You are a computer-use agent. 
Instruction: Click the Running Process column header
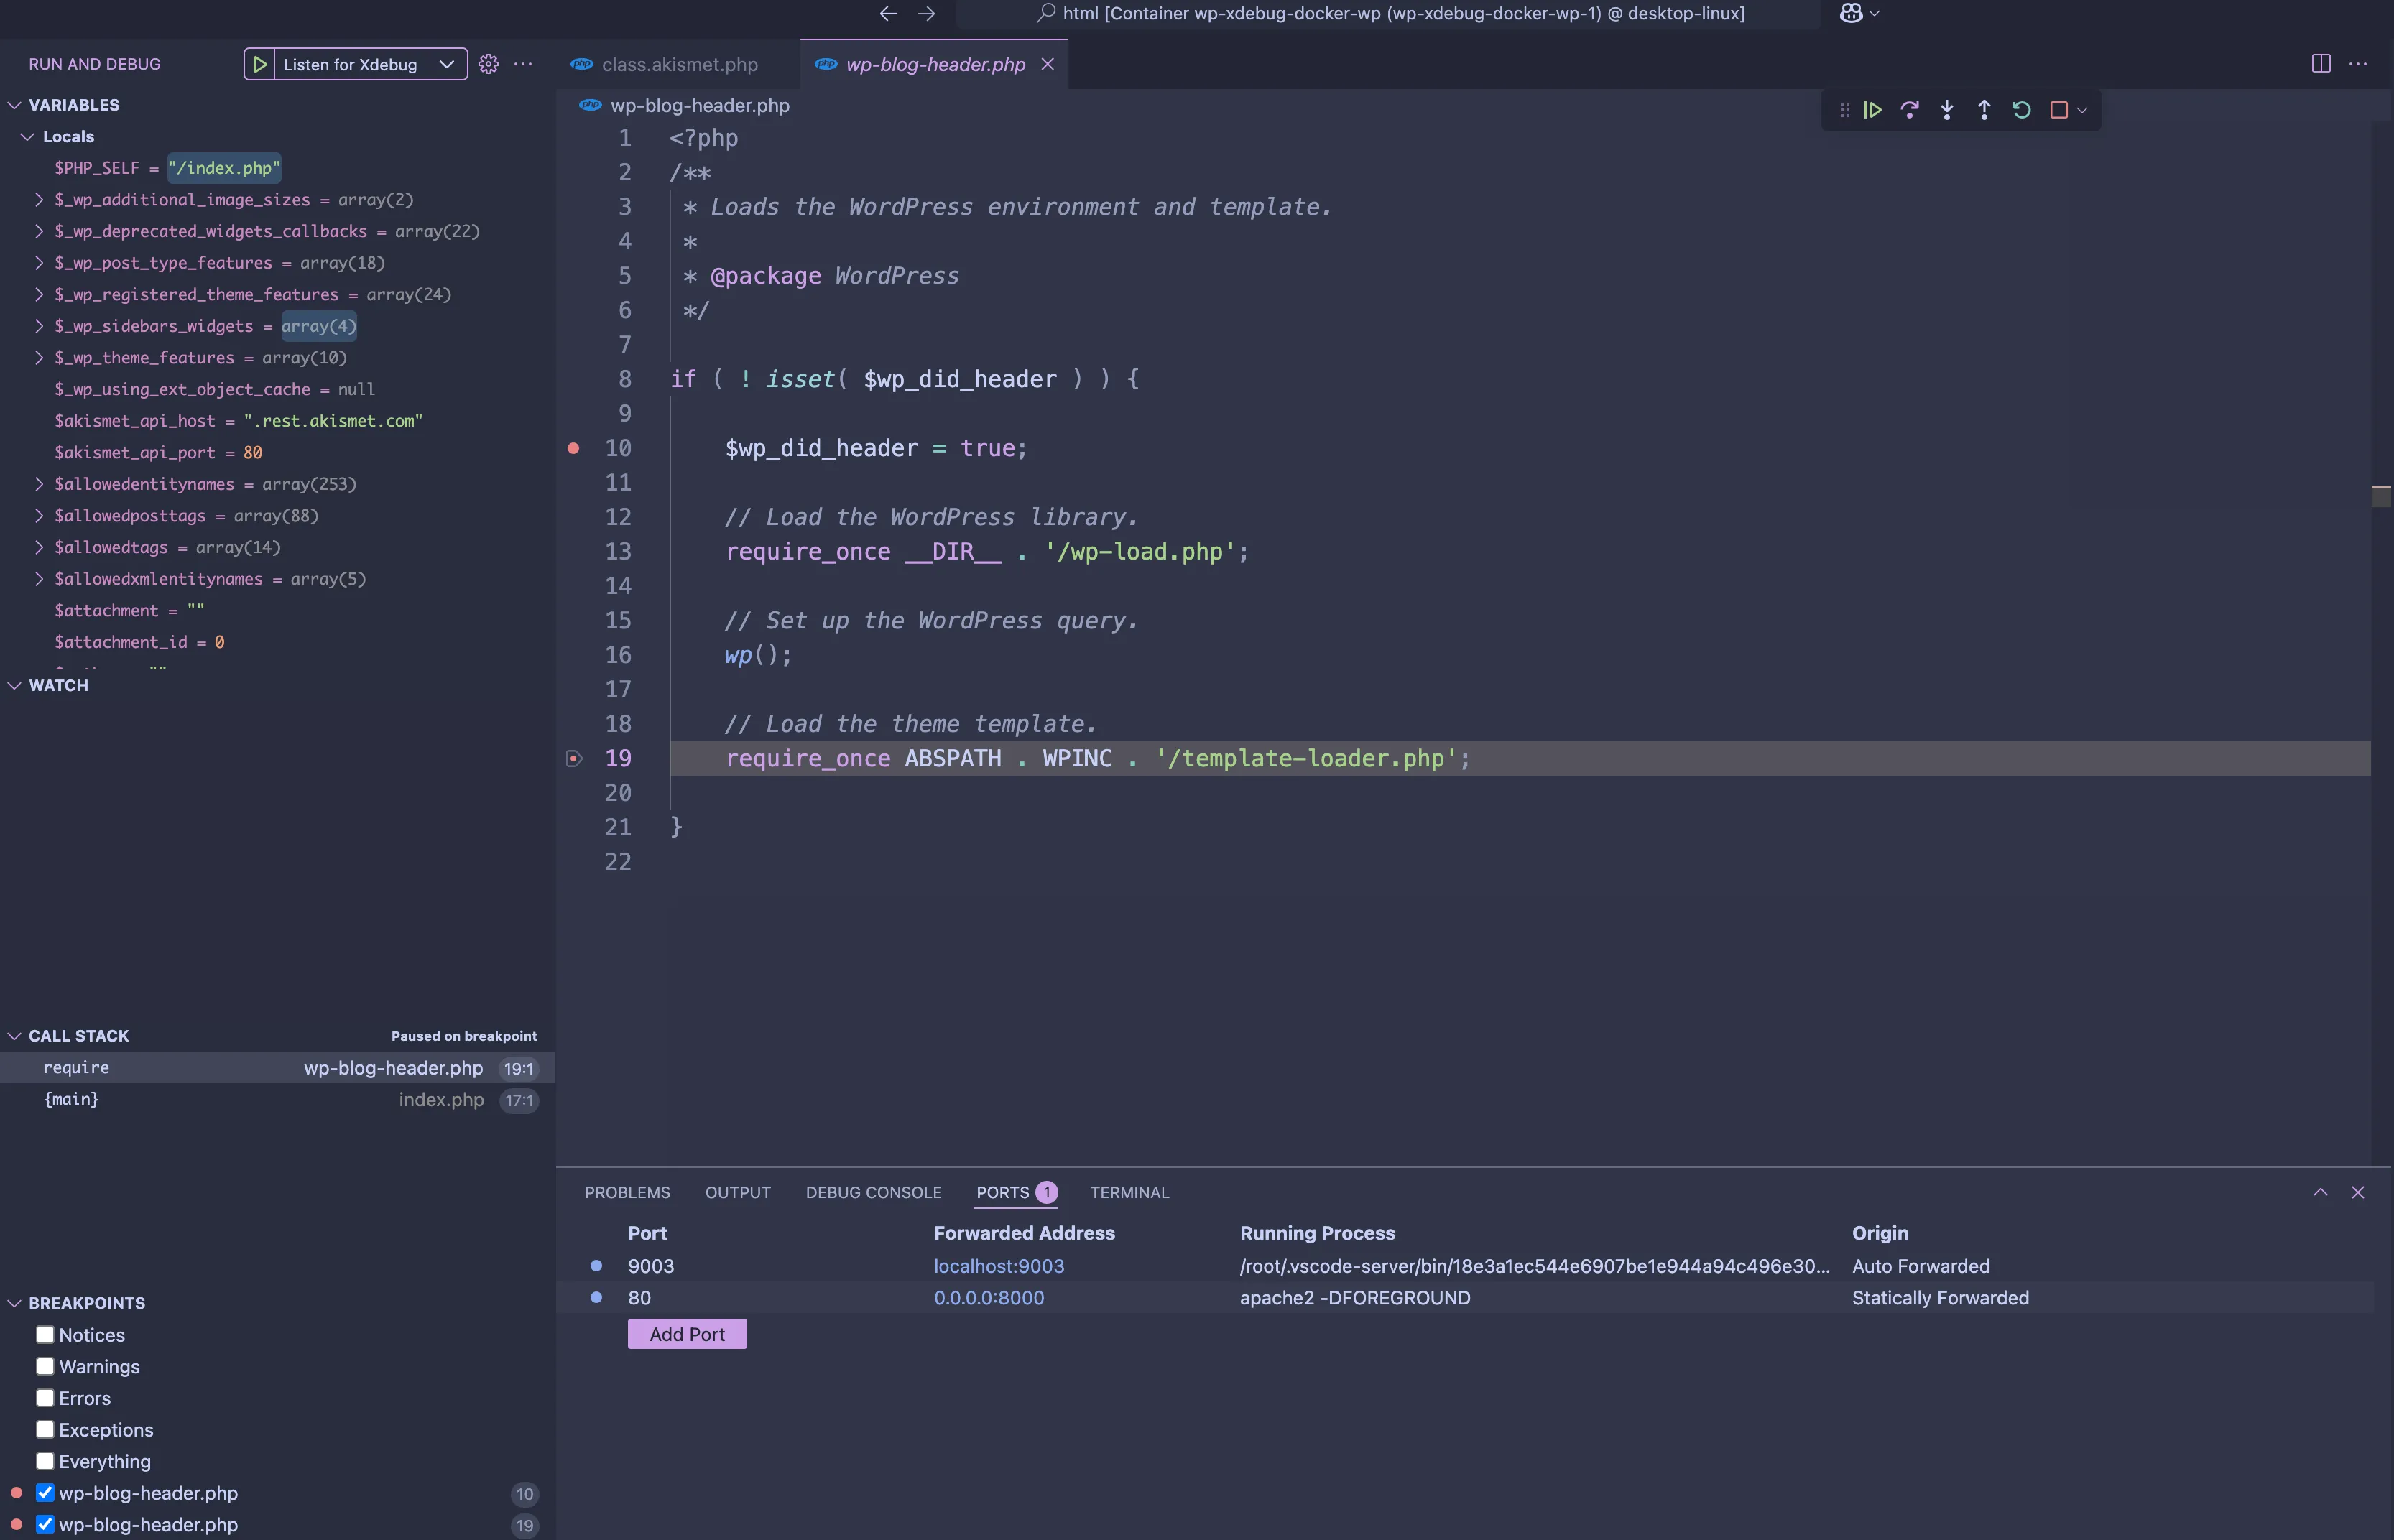click(x=1317, y=1233)
